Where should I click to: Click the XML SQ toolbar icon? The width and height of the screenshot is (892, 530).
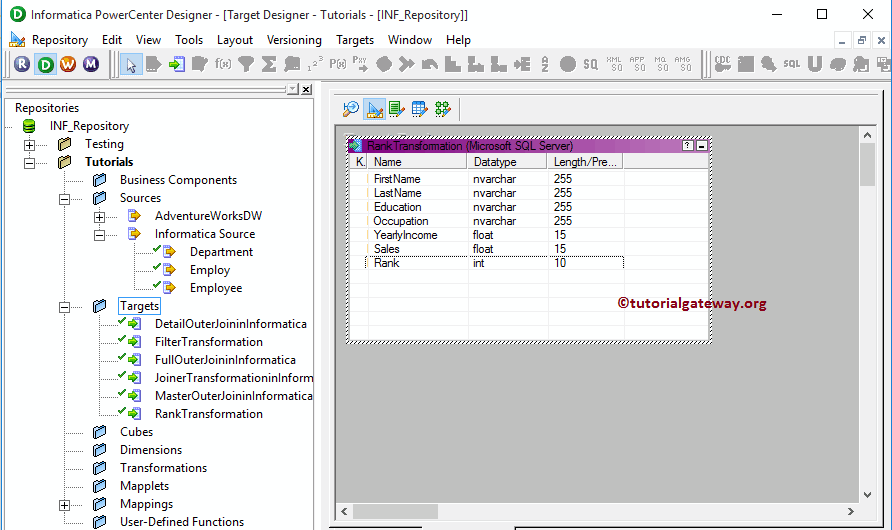tap(614, 64)
